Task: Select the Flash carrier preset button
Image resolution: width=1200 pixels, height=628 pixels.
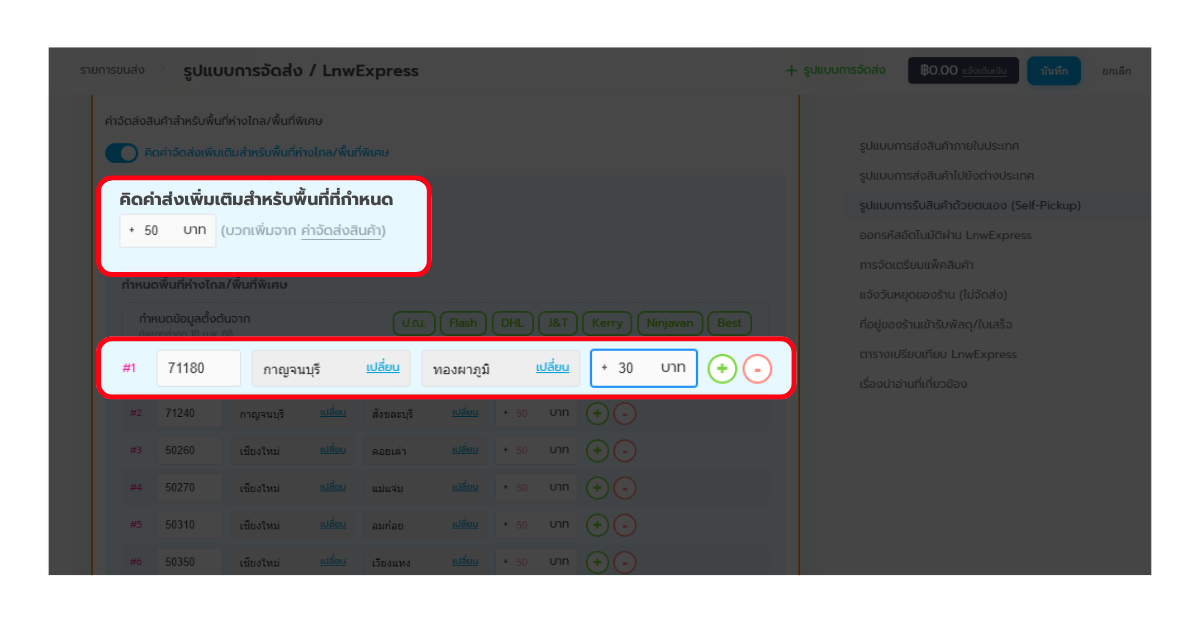Action: tap(463, 323)
